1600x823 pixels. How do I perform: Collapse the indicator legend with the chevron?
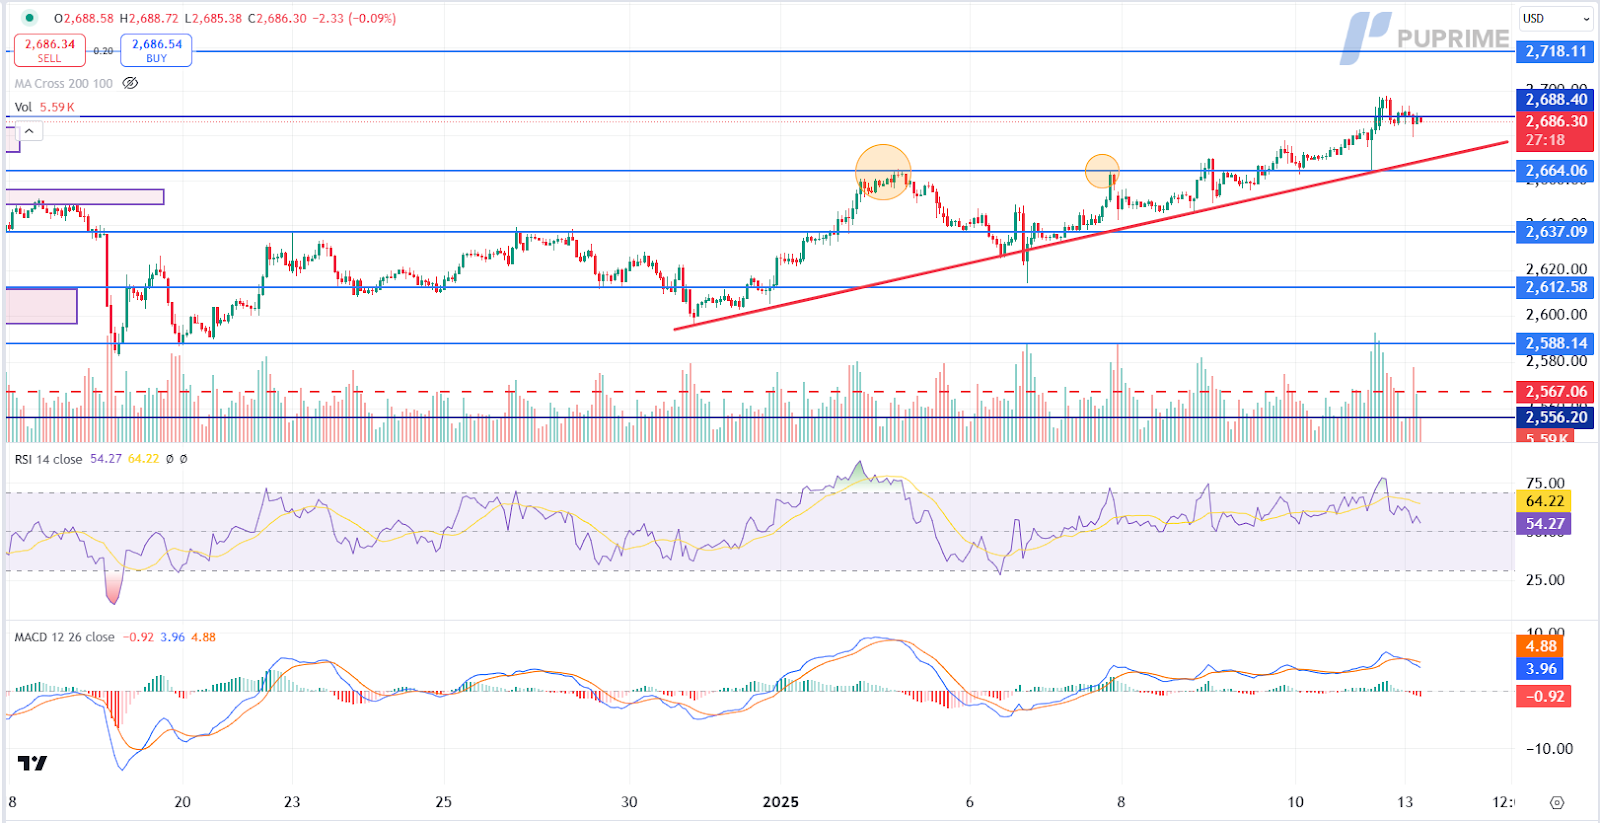(x=30, y=131)
